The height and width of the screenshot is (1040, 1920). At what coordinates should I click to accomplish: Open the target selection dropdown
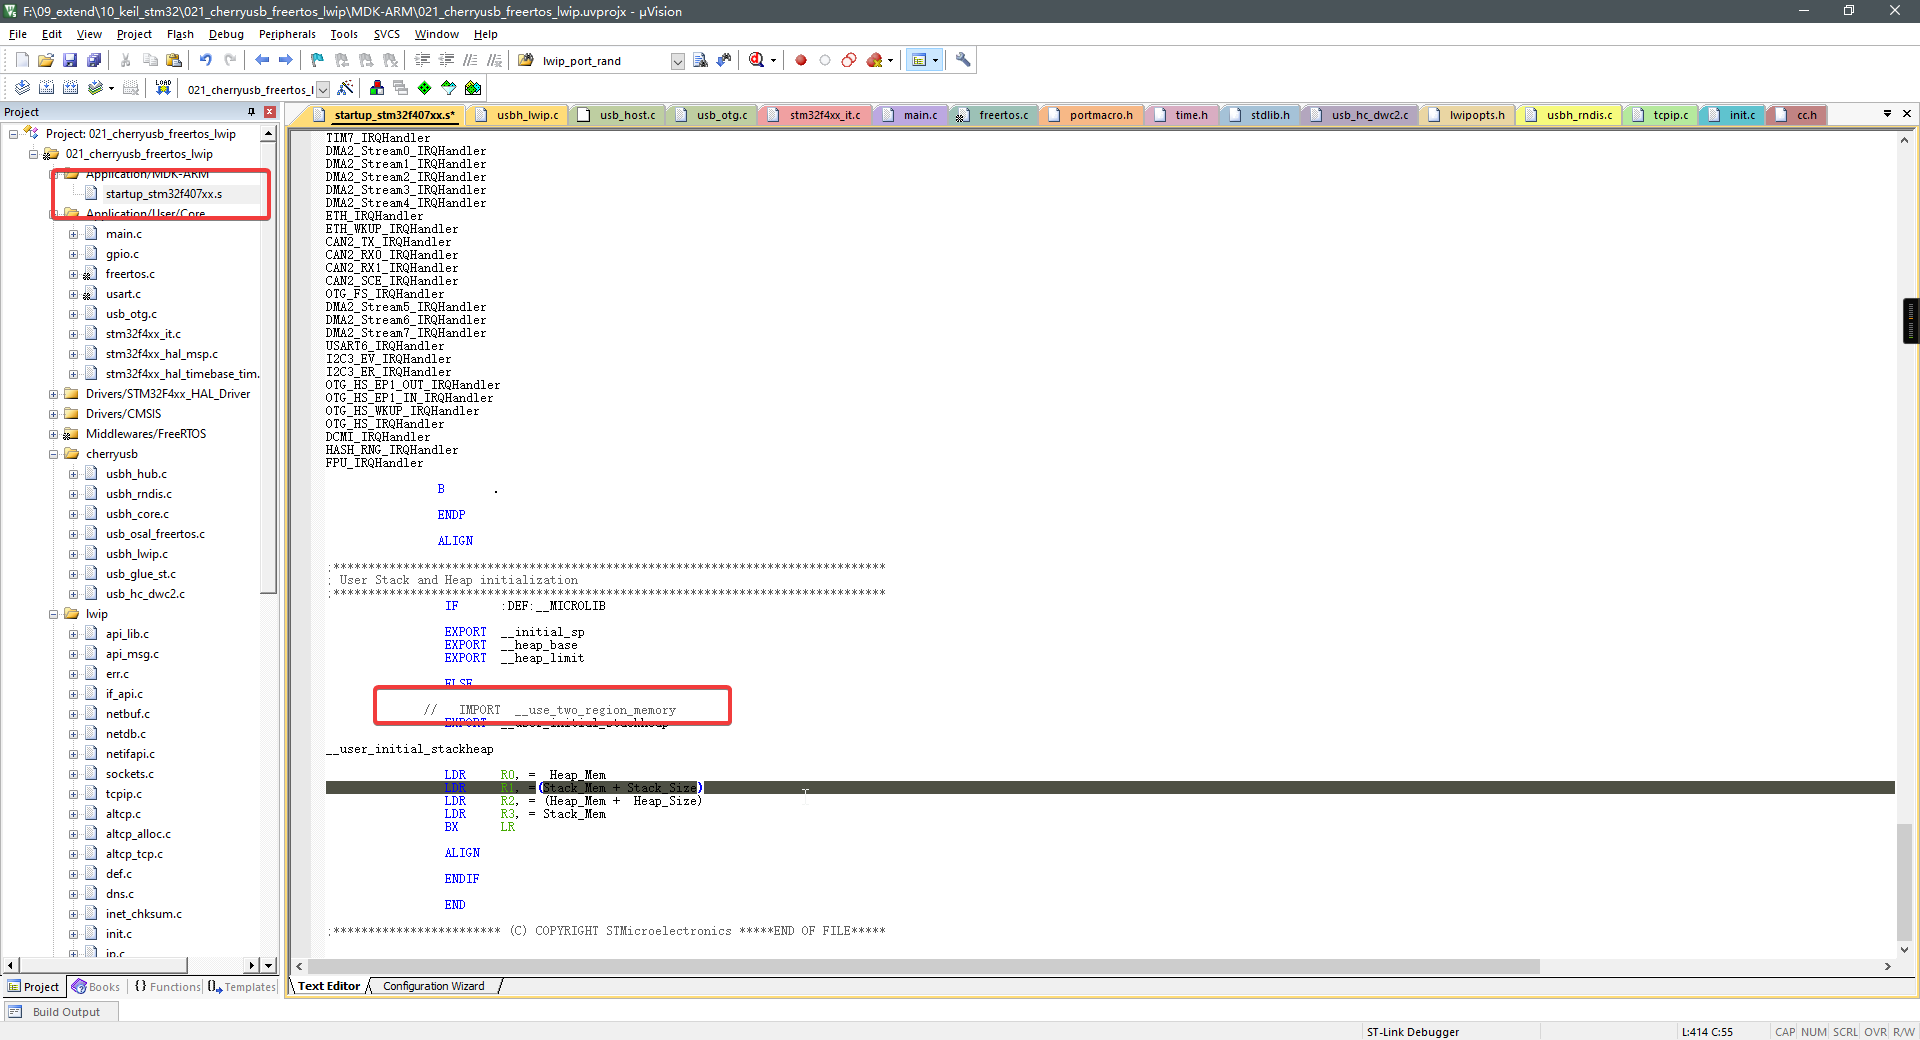322,89
